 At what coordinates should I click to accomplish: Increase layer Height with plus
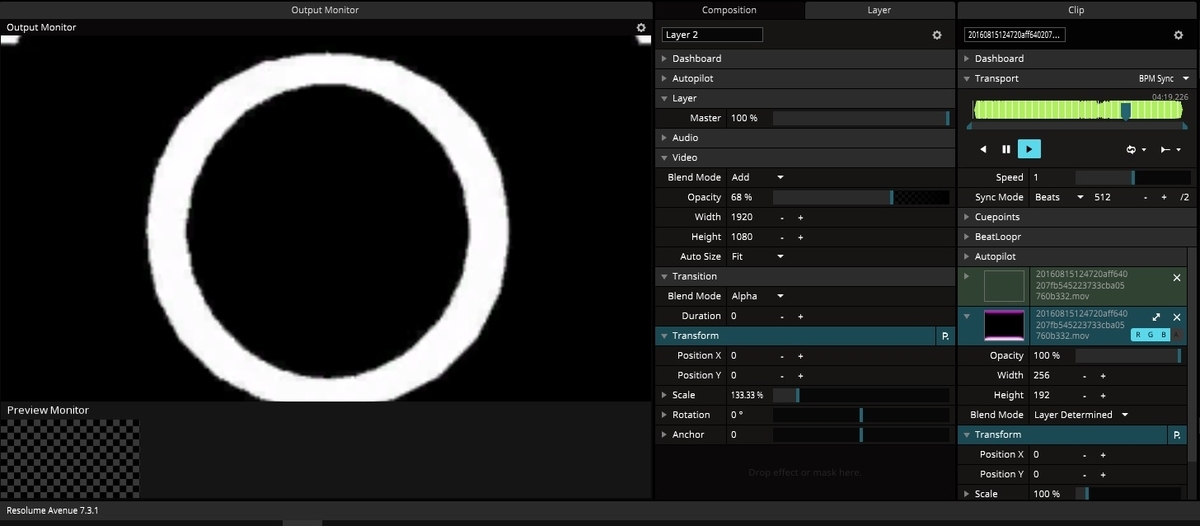click(x=800, y=237)
